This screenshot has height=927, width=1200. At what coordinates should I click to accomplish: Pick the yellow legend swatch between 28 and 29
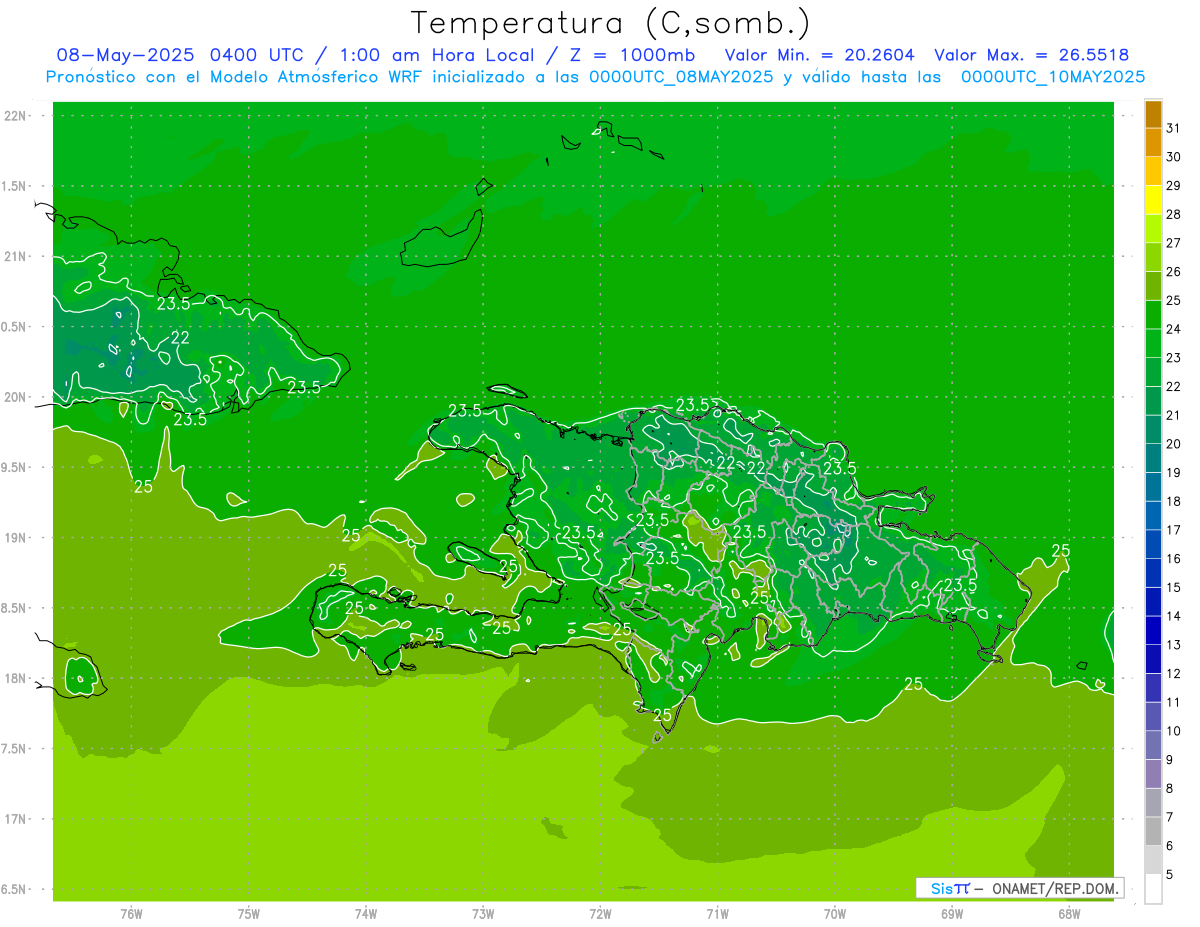(1153, 199)
